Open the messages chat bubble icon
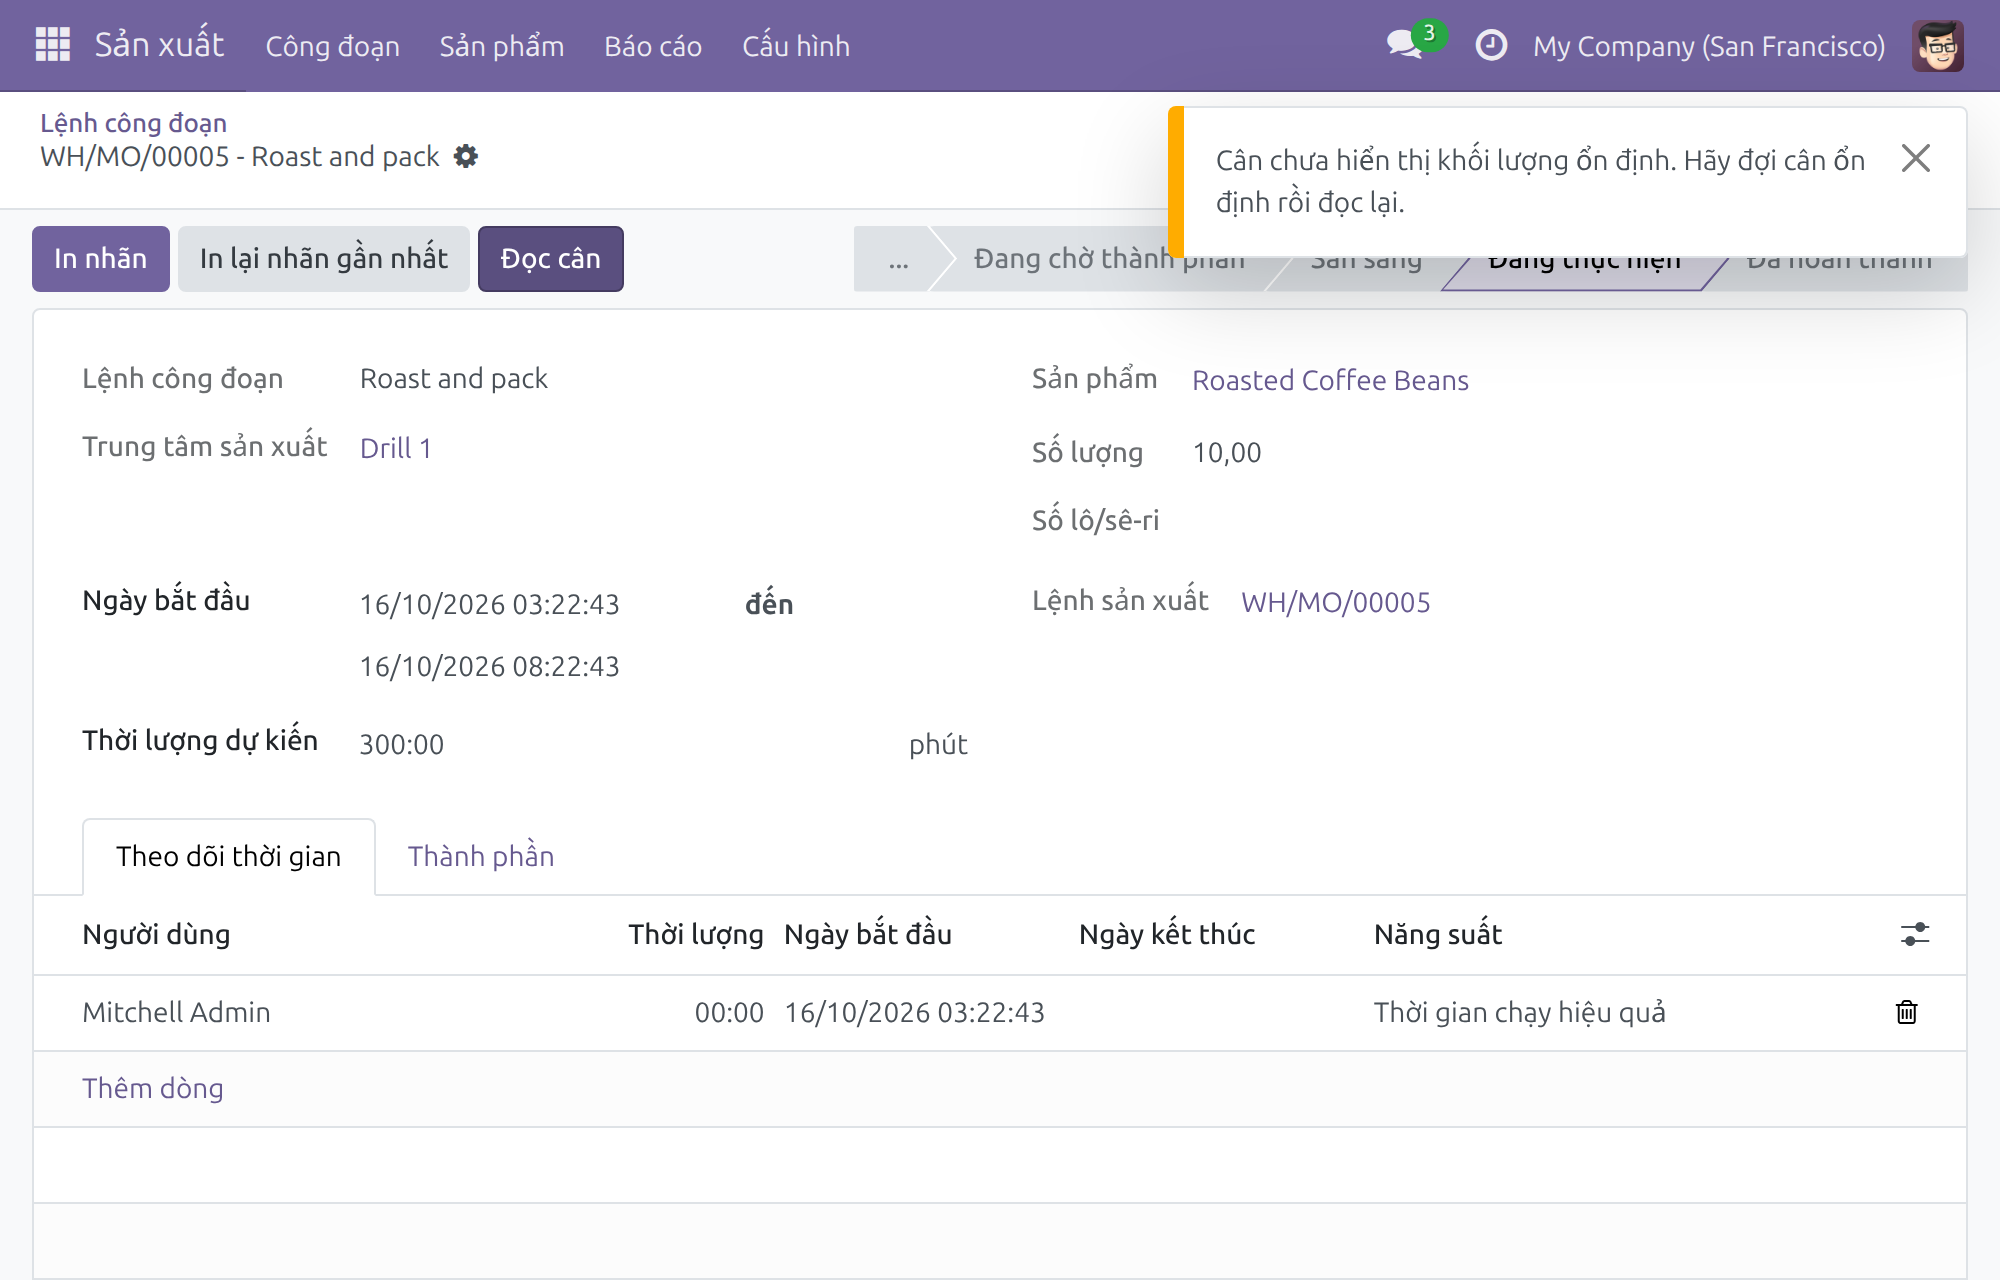The width and height of the screenshot is (2000, 1280). coord(1404,45)
